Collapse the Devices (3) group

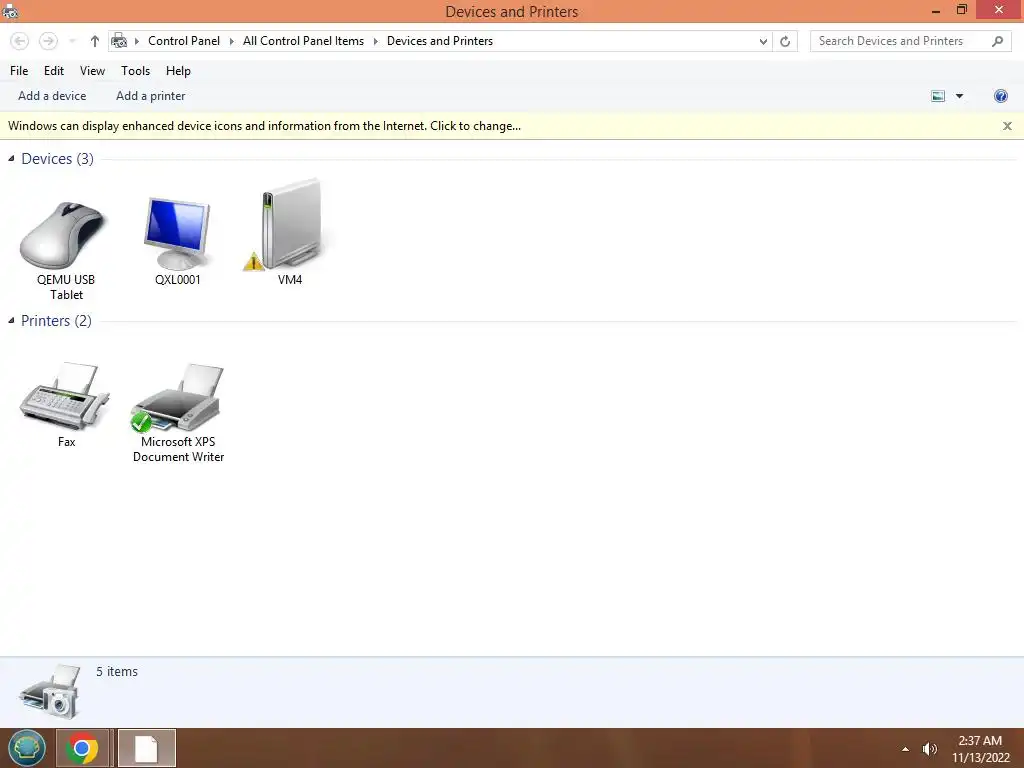click(x=11, y=159)
